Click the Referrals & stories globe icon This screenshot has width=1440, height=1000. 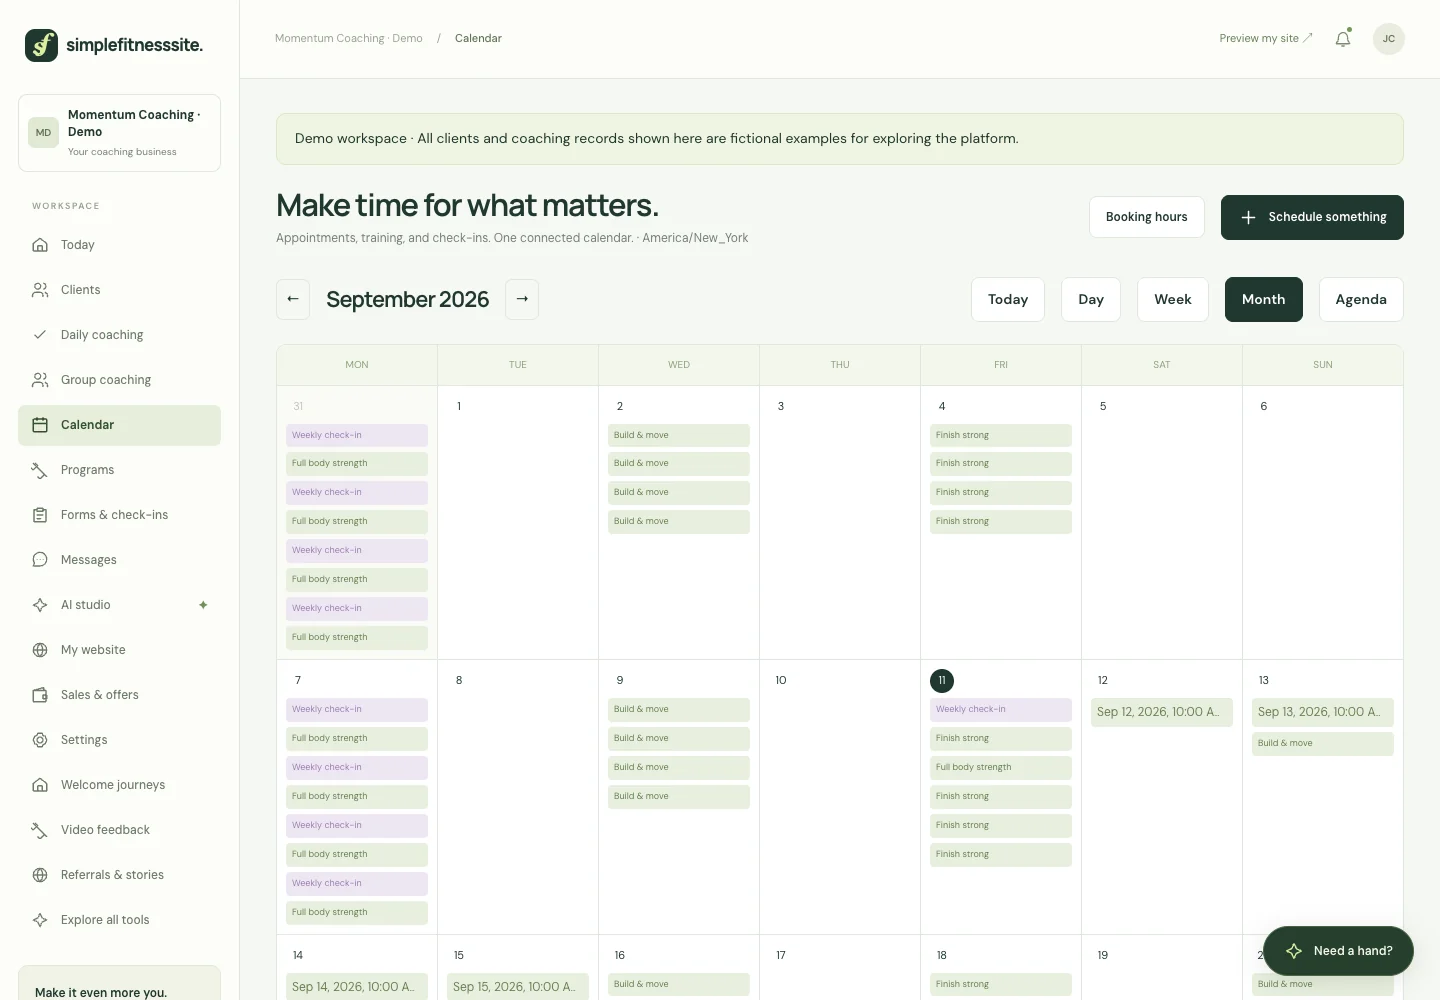(40, 875)
